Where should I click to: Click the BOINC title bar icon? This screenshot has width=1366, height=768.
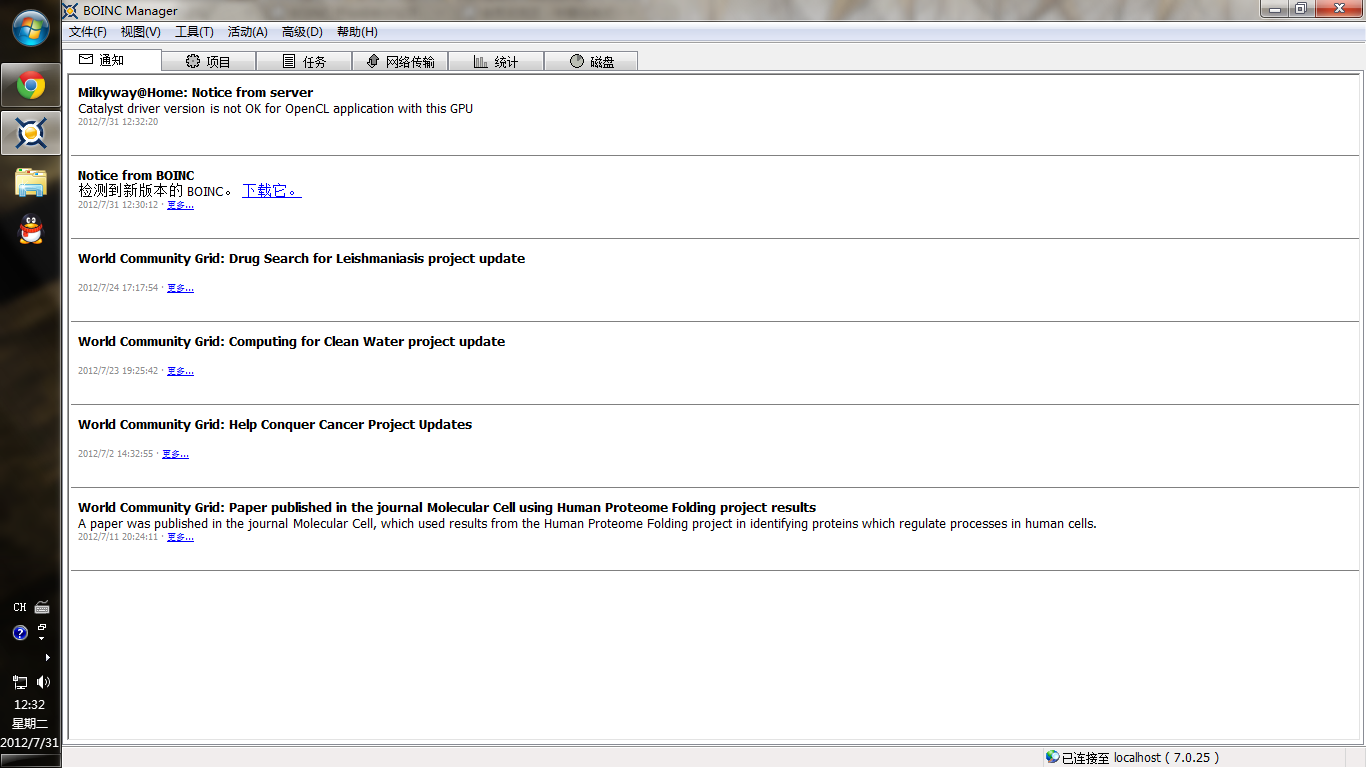click(x=70, y=10)
